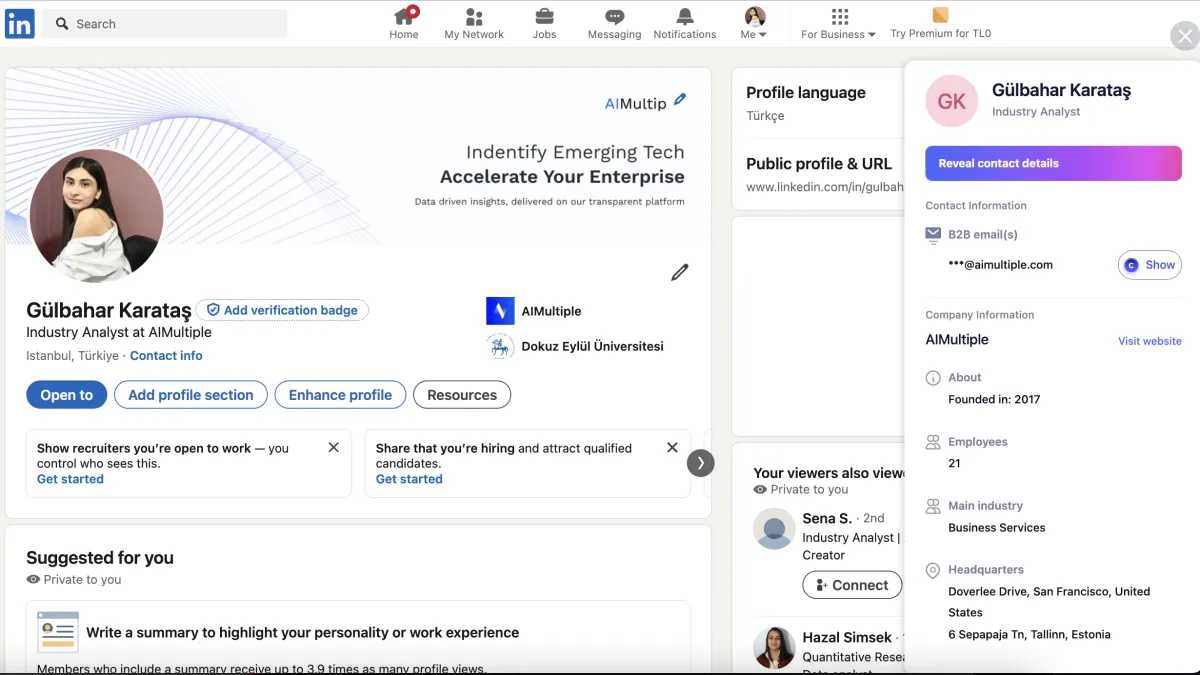The width and height of the screenshot is (1200, 675).
Task: Click Get started under open to work
Action: pos(70,479)
